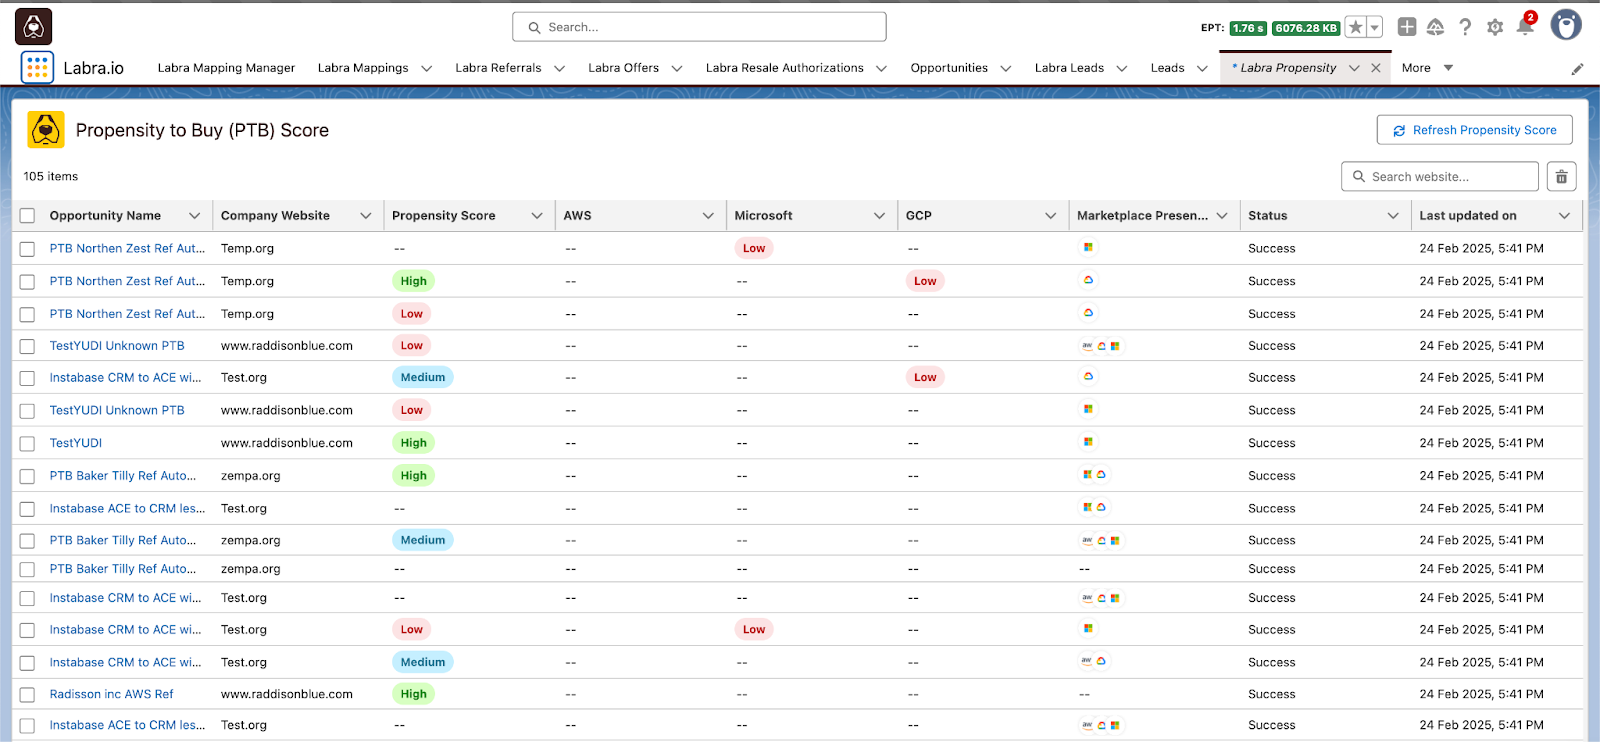The height and width of the screenshot is (742, 1600).
Task: Click Refresh Propensity Score button
Action: [x=1474, y=130]
